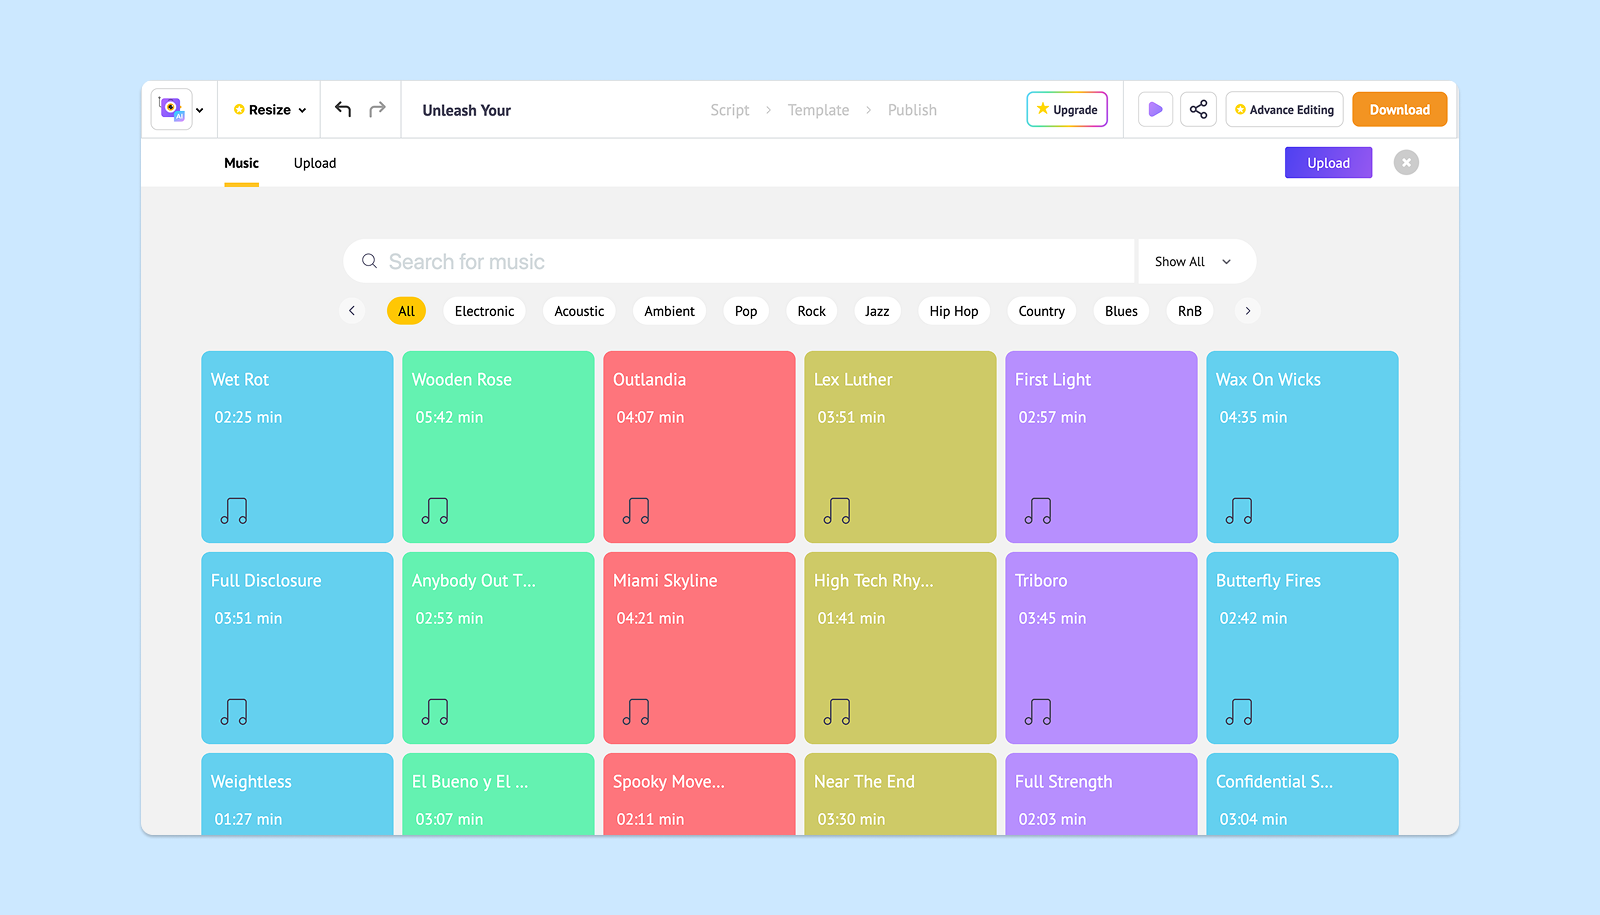Screen dimensions: 1600x915
Task: Go to the Template step
Action: (818, 110)
